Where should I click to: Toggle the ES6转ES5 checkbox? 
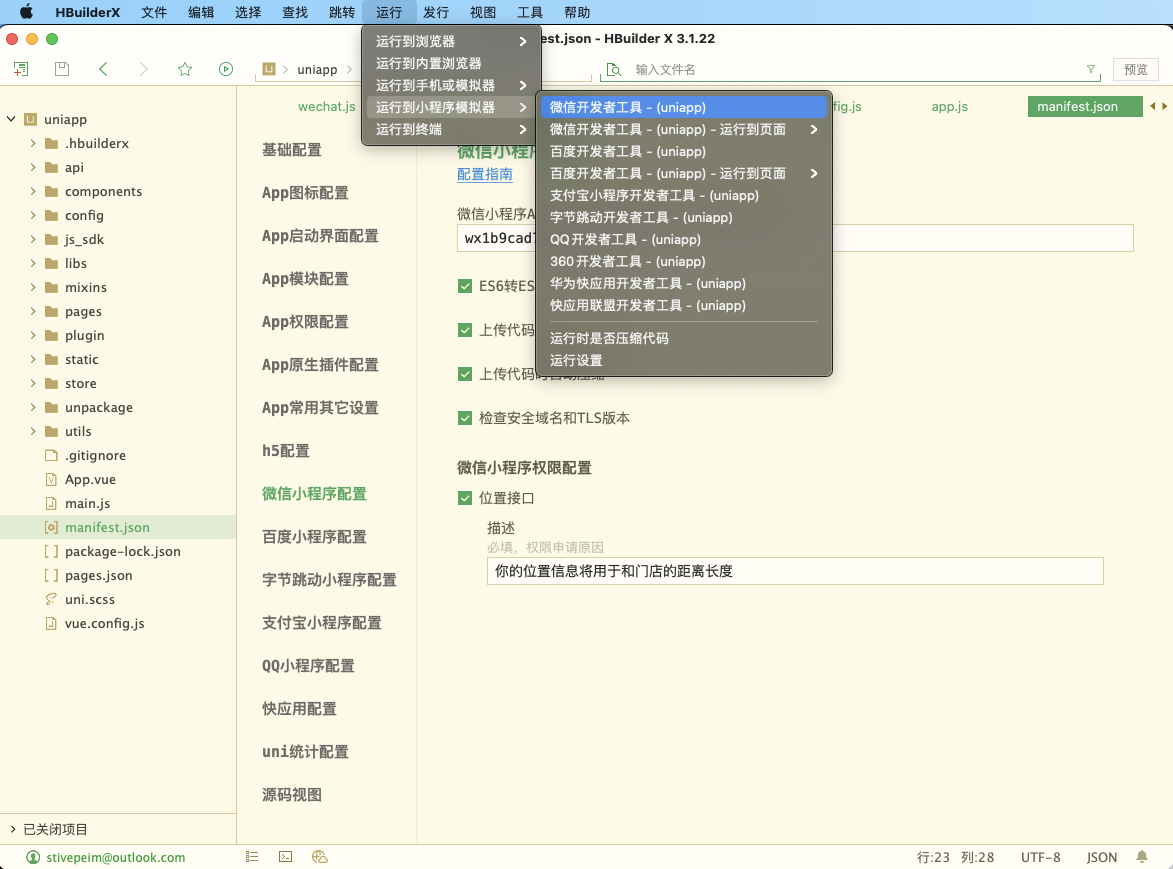(465, 286)
